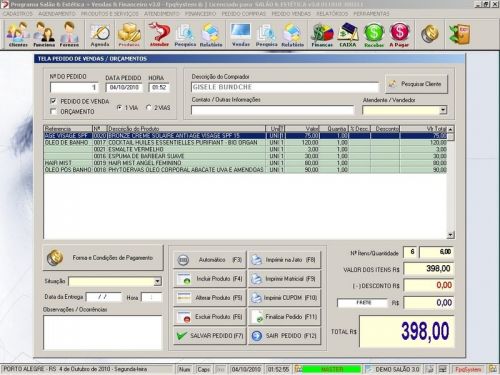Image resolution: width=500 pixels, height=375 pixels.
Task: Select row ESPUMA DE BARBEAR SUAVE
Action: coord(246,156)
